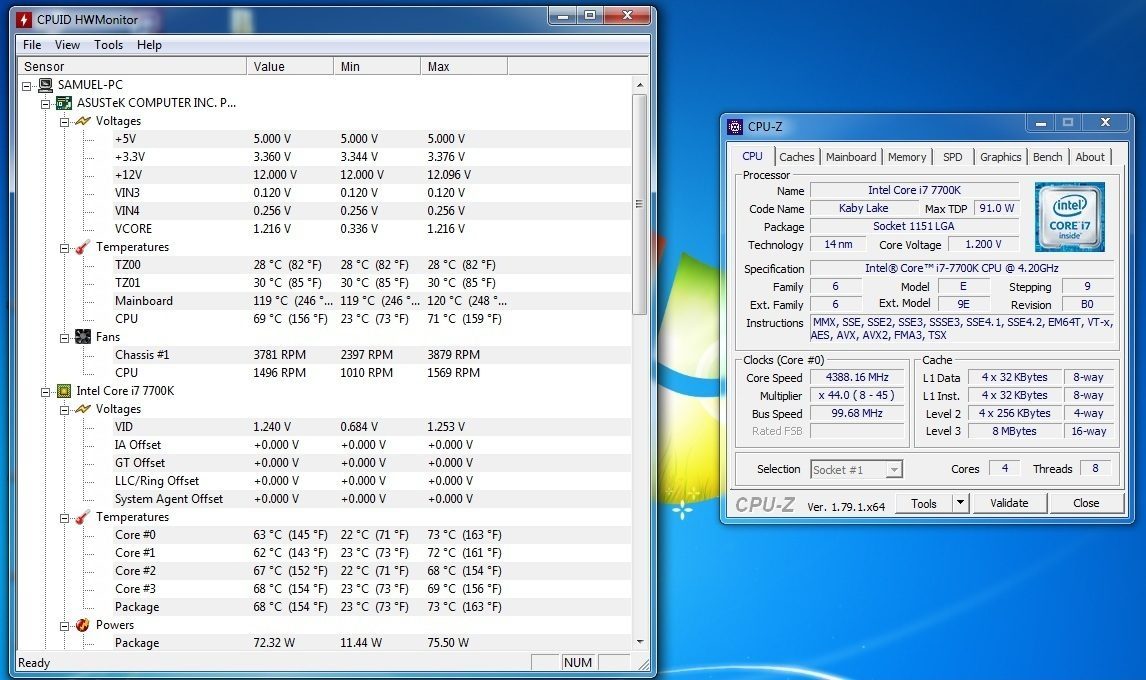The height and width of the screenshot is (680, 1146).
Task: Click the HWMonitor vertical scrollbar thumb
Action: pos(640,204)
